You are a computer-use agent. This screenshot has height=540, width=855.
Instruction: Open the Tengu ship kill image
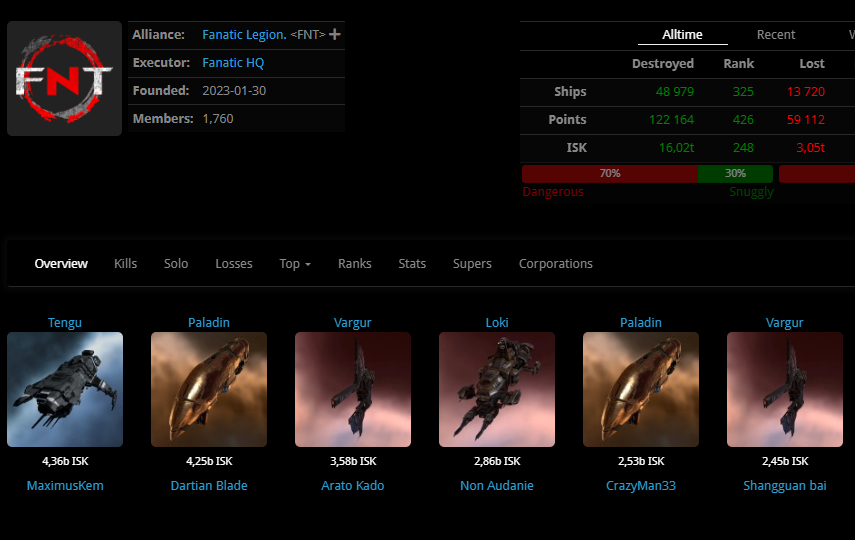pyautogui.click(x=65, y=389)
